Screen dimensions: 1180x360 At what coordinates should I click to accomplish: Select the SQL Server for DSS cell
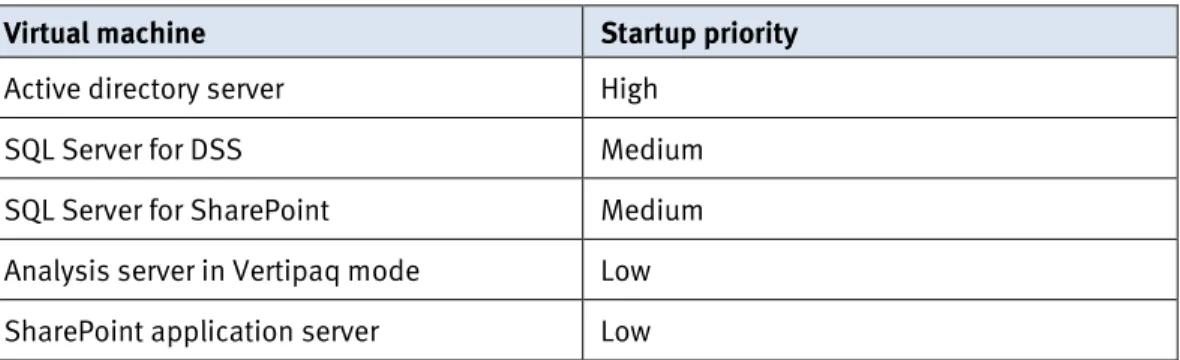[x=290, y=149]
